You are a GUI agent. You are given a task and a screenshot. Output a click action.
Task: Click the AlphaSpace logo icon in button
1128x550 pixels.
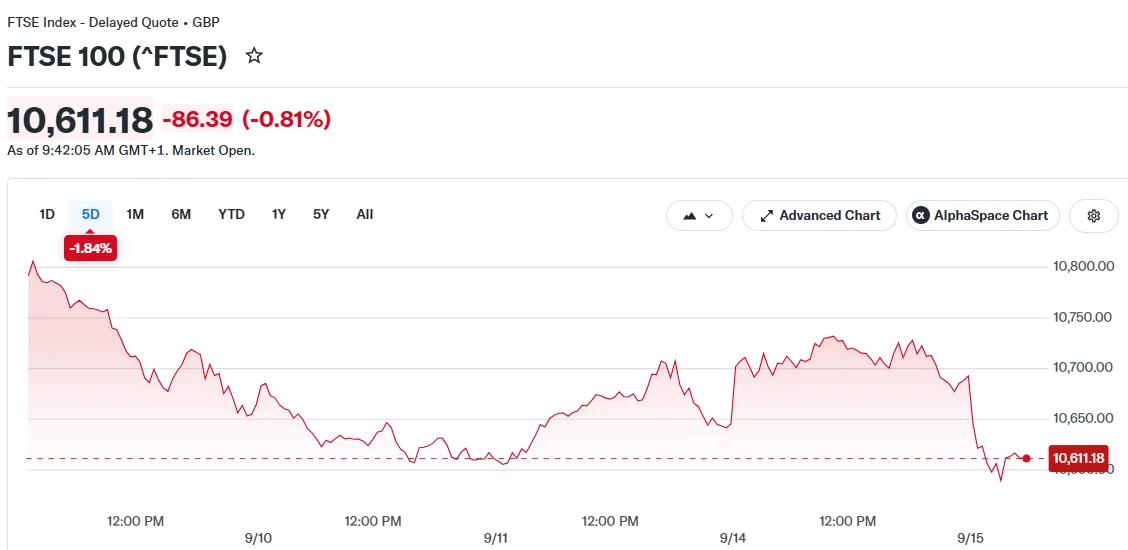pos(921,216)
